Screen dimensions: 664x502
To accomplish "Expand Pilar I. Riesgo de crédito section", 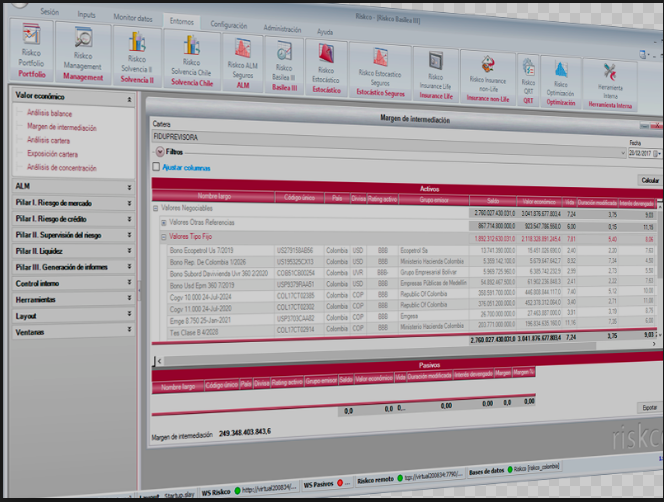I will click(x=129, y=219).
